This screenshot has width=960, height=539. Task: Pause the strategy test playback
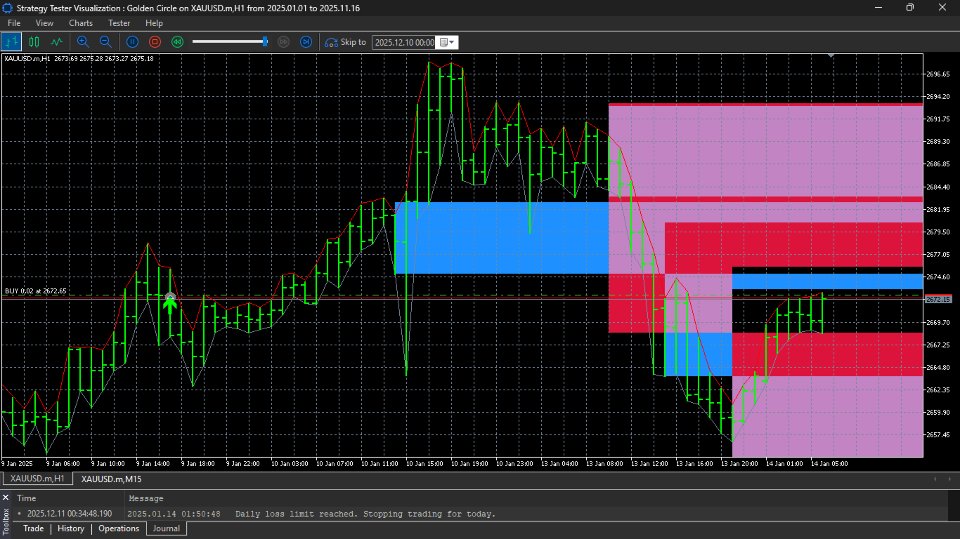(132, 42)
